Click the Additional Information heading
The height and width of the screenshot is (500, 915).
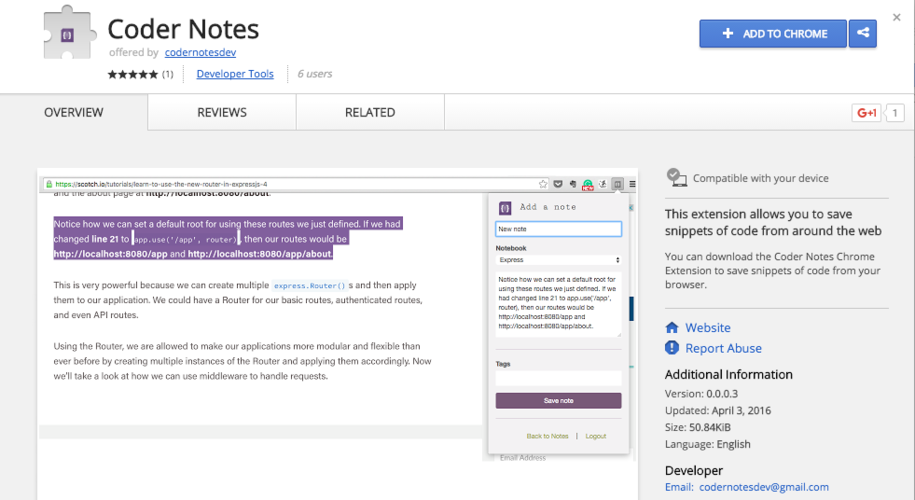728,374
